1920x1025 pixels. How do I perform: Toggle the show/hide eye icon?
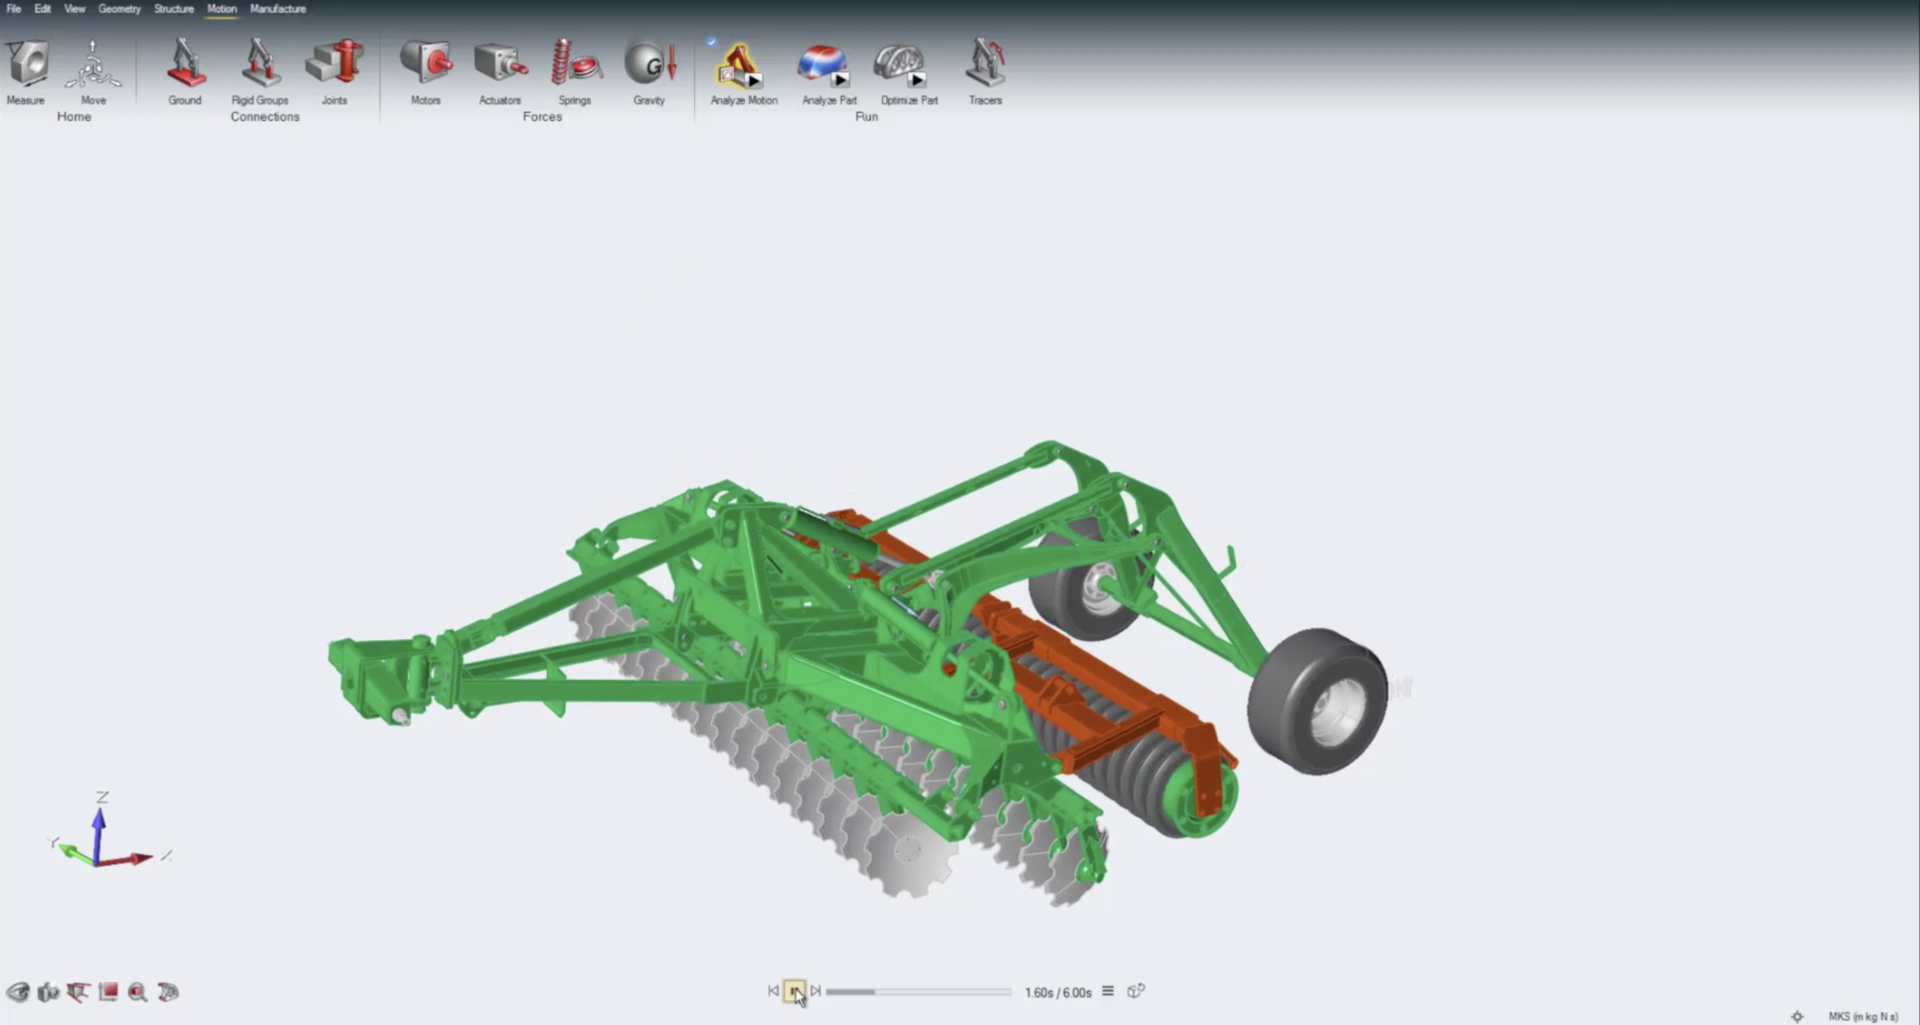tap(18, 992)
